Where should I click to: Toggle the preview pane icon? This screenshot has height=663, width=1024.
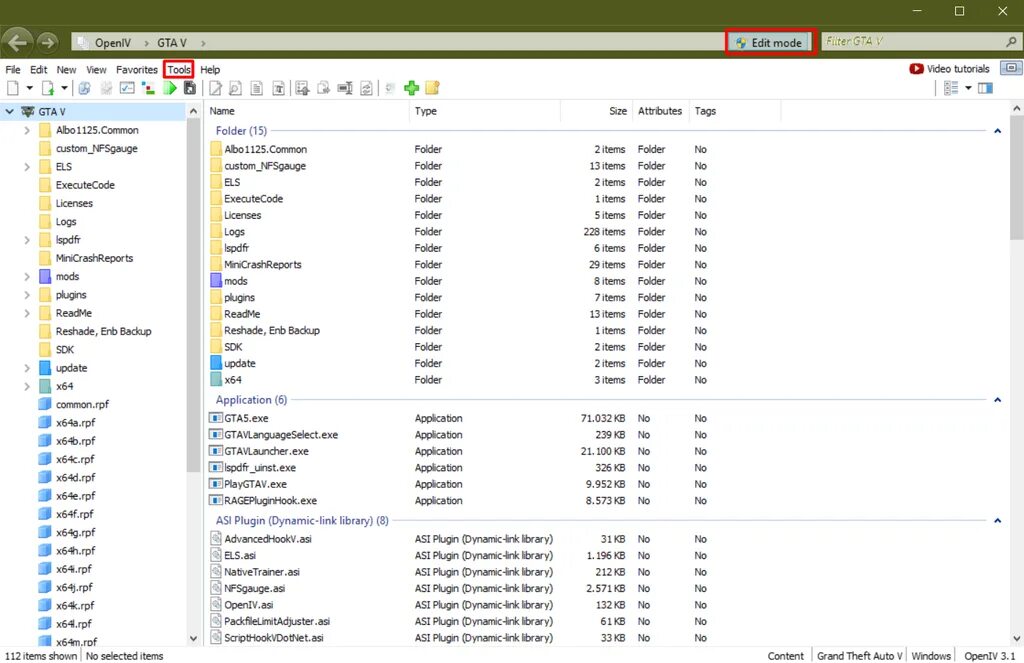[985, 88]
